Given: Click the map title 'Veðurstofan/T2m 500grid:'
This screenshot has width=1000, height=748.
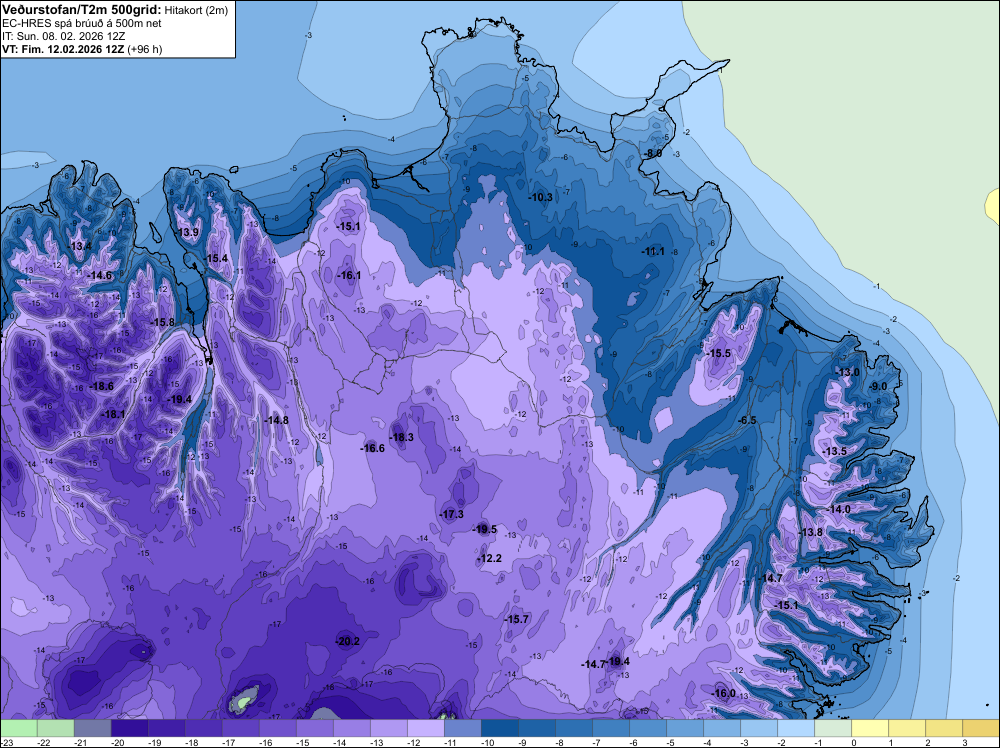Looking at the screenshot, I should tap(82, 9).
